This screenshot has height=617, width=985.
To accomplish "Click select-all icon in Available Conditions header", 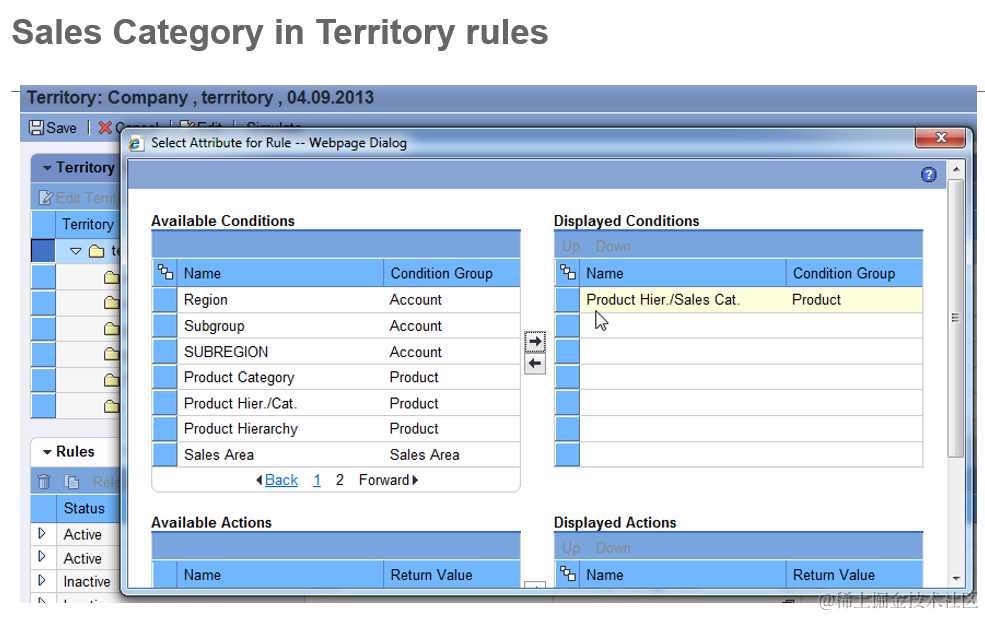I will coord(165,273).
